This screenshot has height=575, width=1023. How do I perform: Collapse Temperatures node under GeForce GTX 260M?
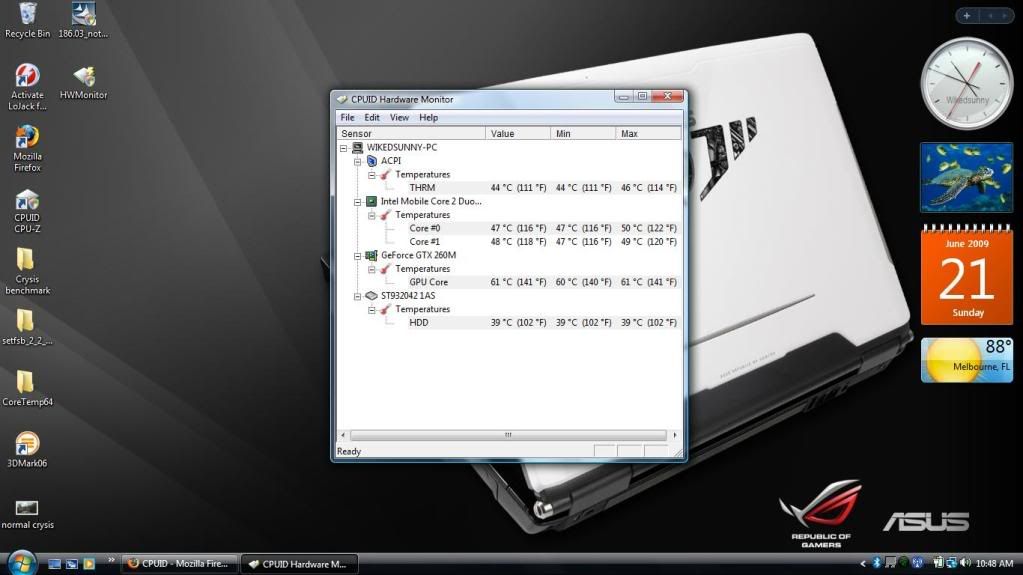pyautogui.click(x=371, y=270)
